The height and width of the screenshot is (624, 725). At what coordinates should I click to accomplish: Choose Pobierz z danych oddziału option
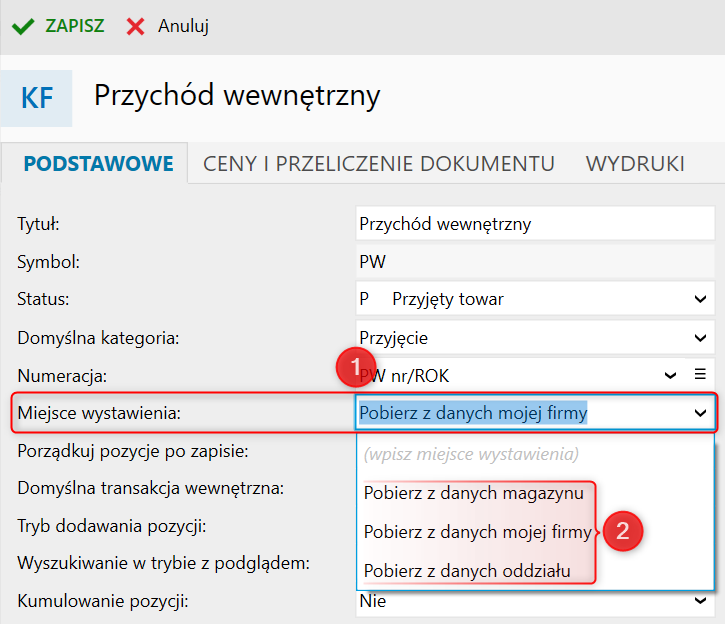click(467, 571)
